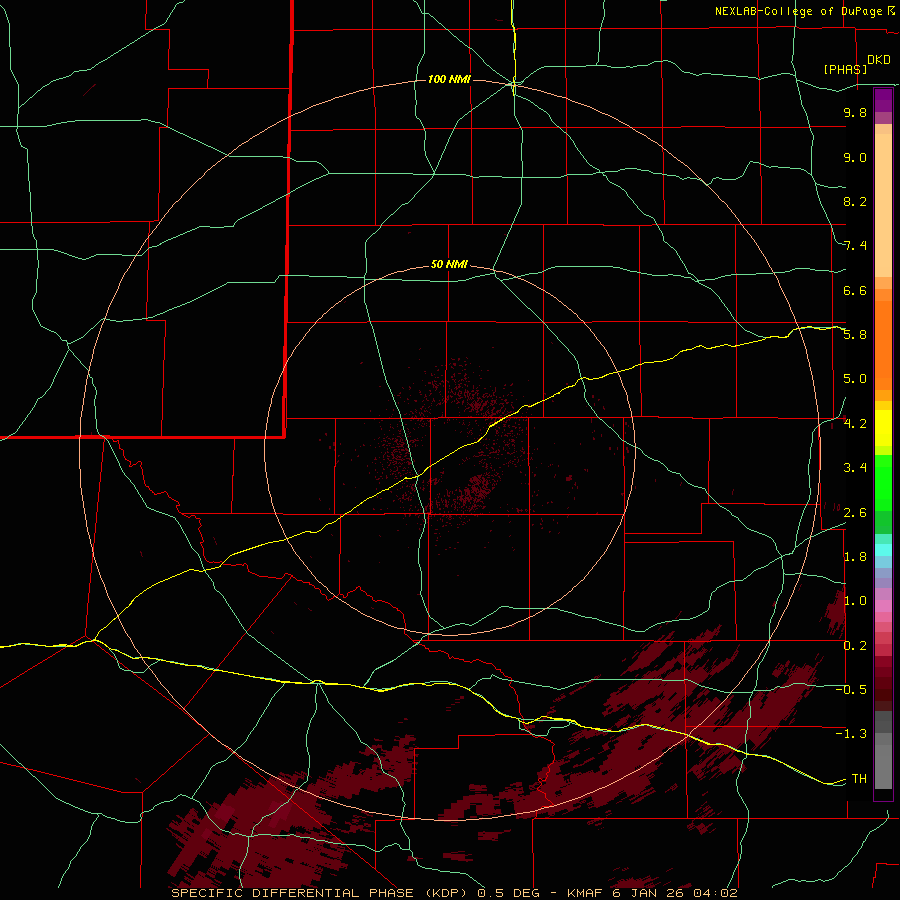Click the 5.8 value on the legend

(855, 335)
